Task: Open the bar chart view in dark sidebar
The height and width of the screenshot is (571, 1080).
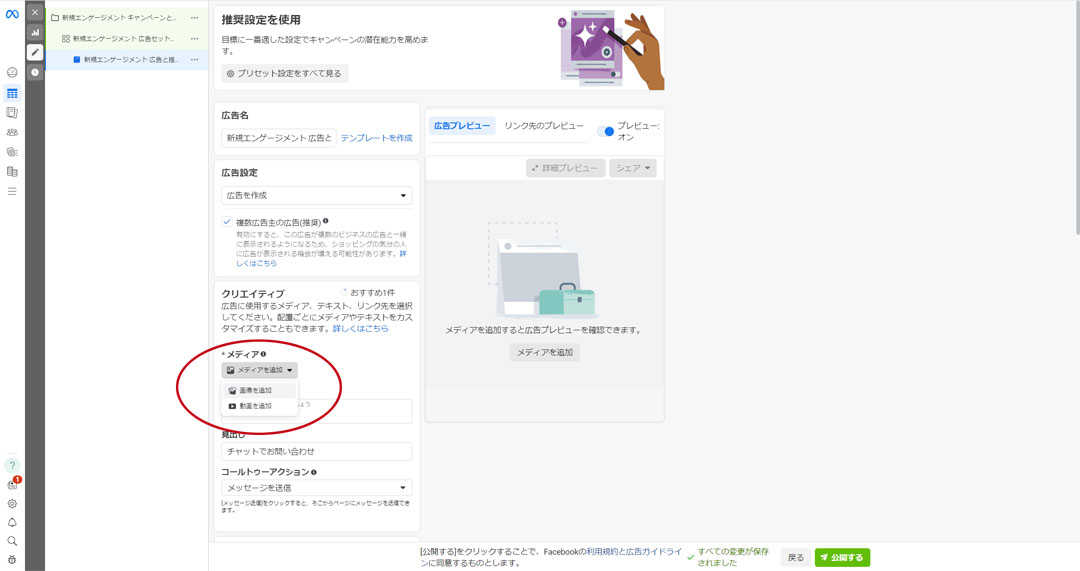Action: pos(35,32)
